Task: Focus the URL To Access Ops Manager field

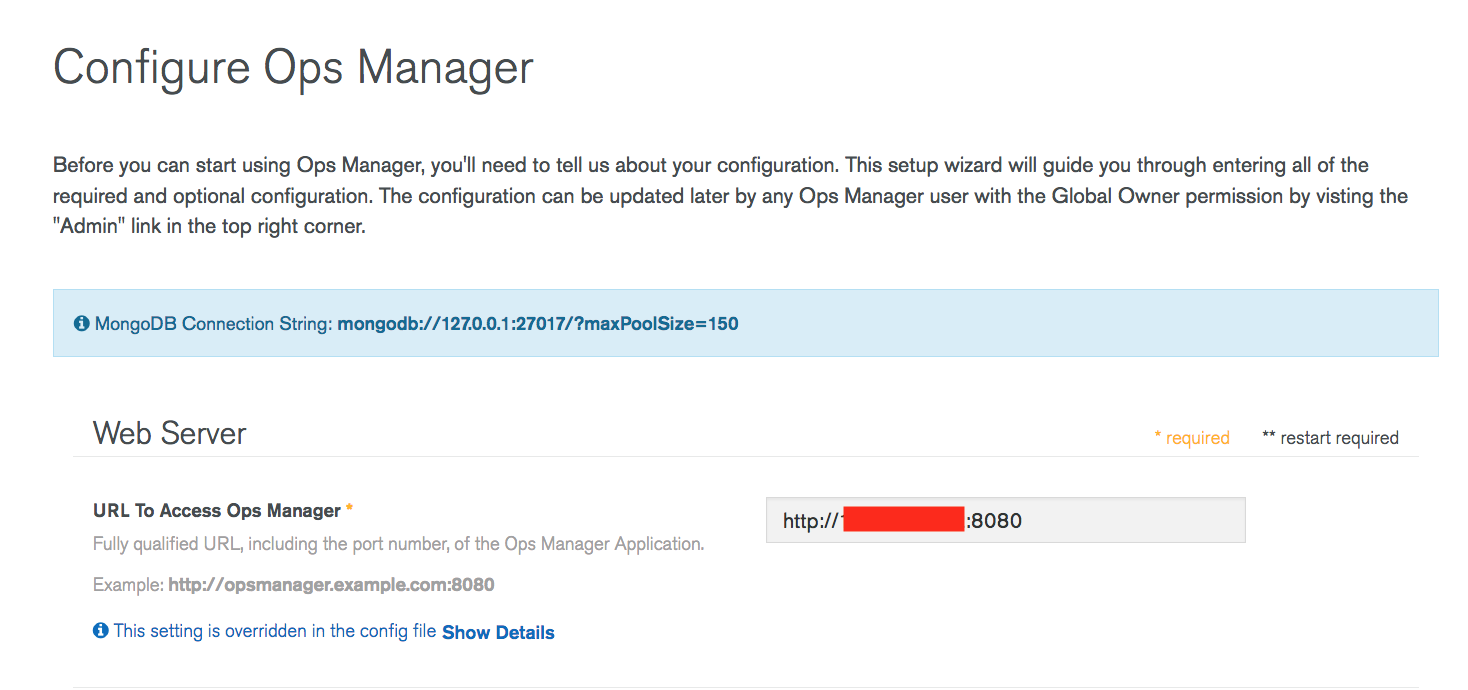Action: 1005,520
